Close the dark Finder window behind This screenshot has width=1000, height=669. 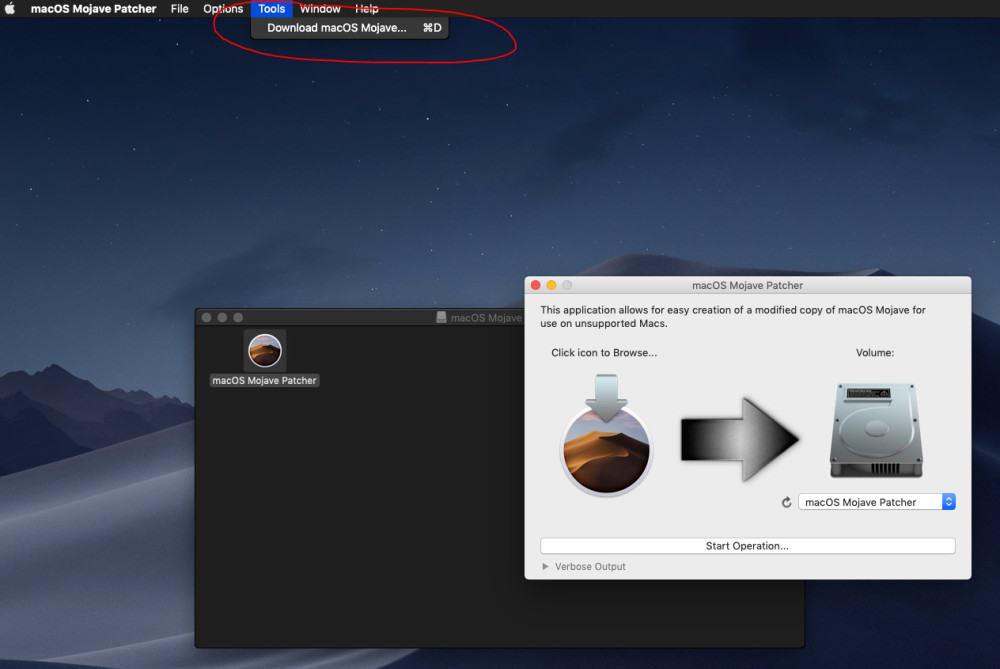coord(206,317)
